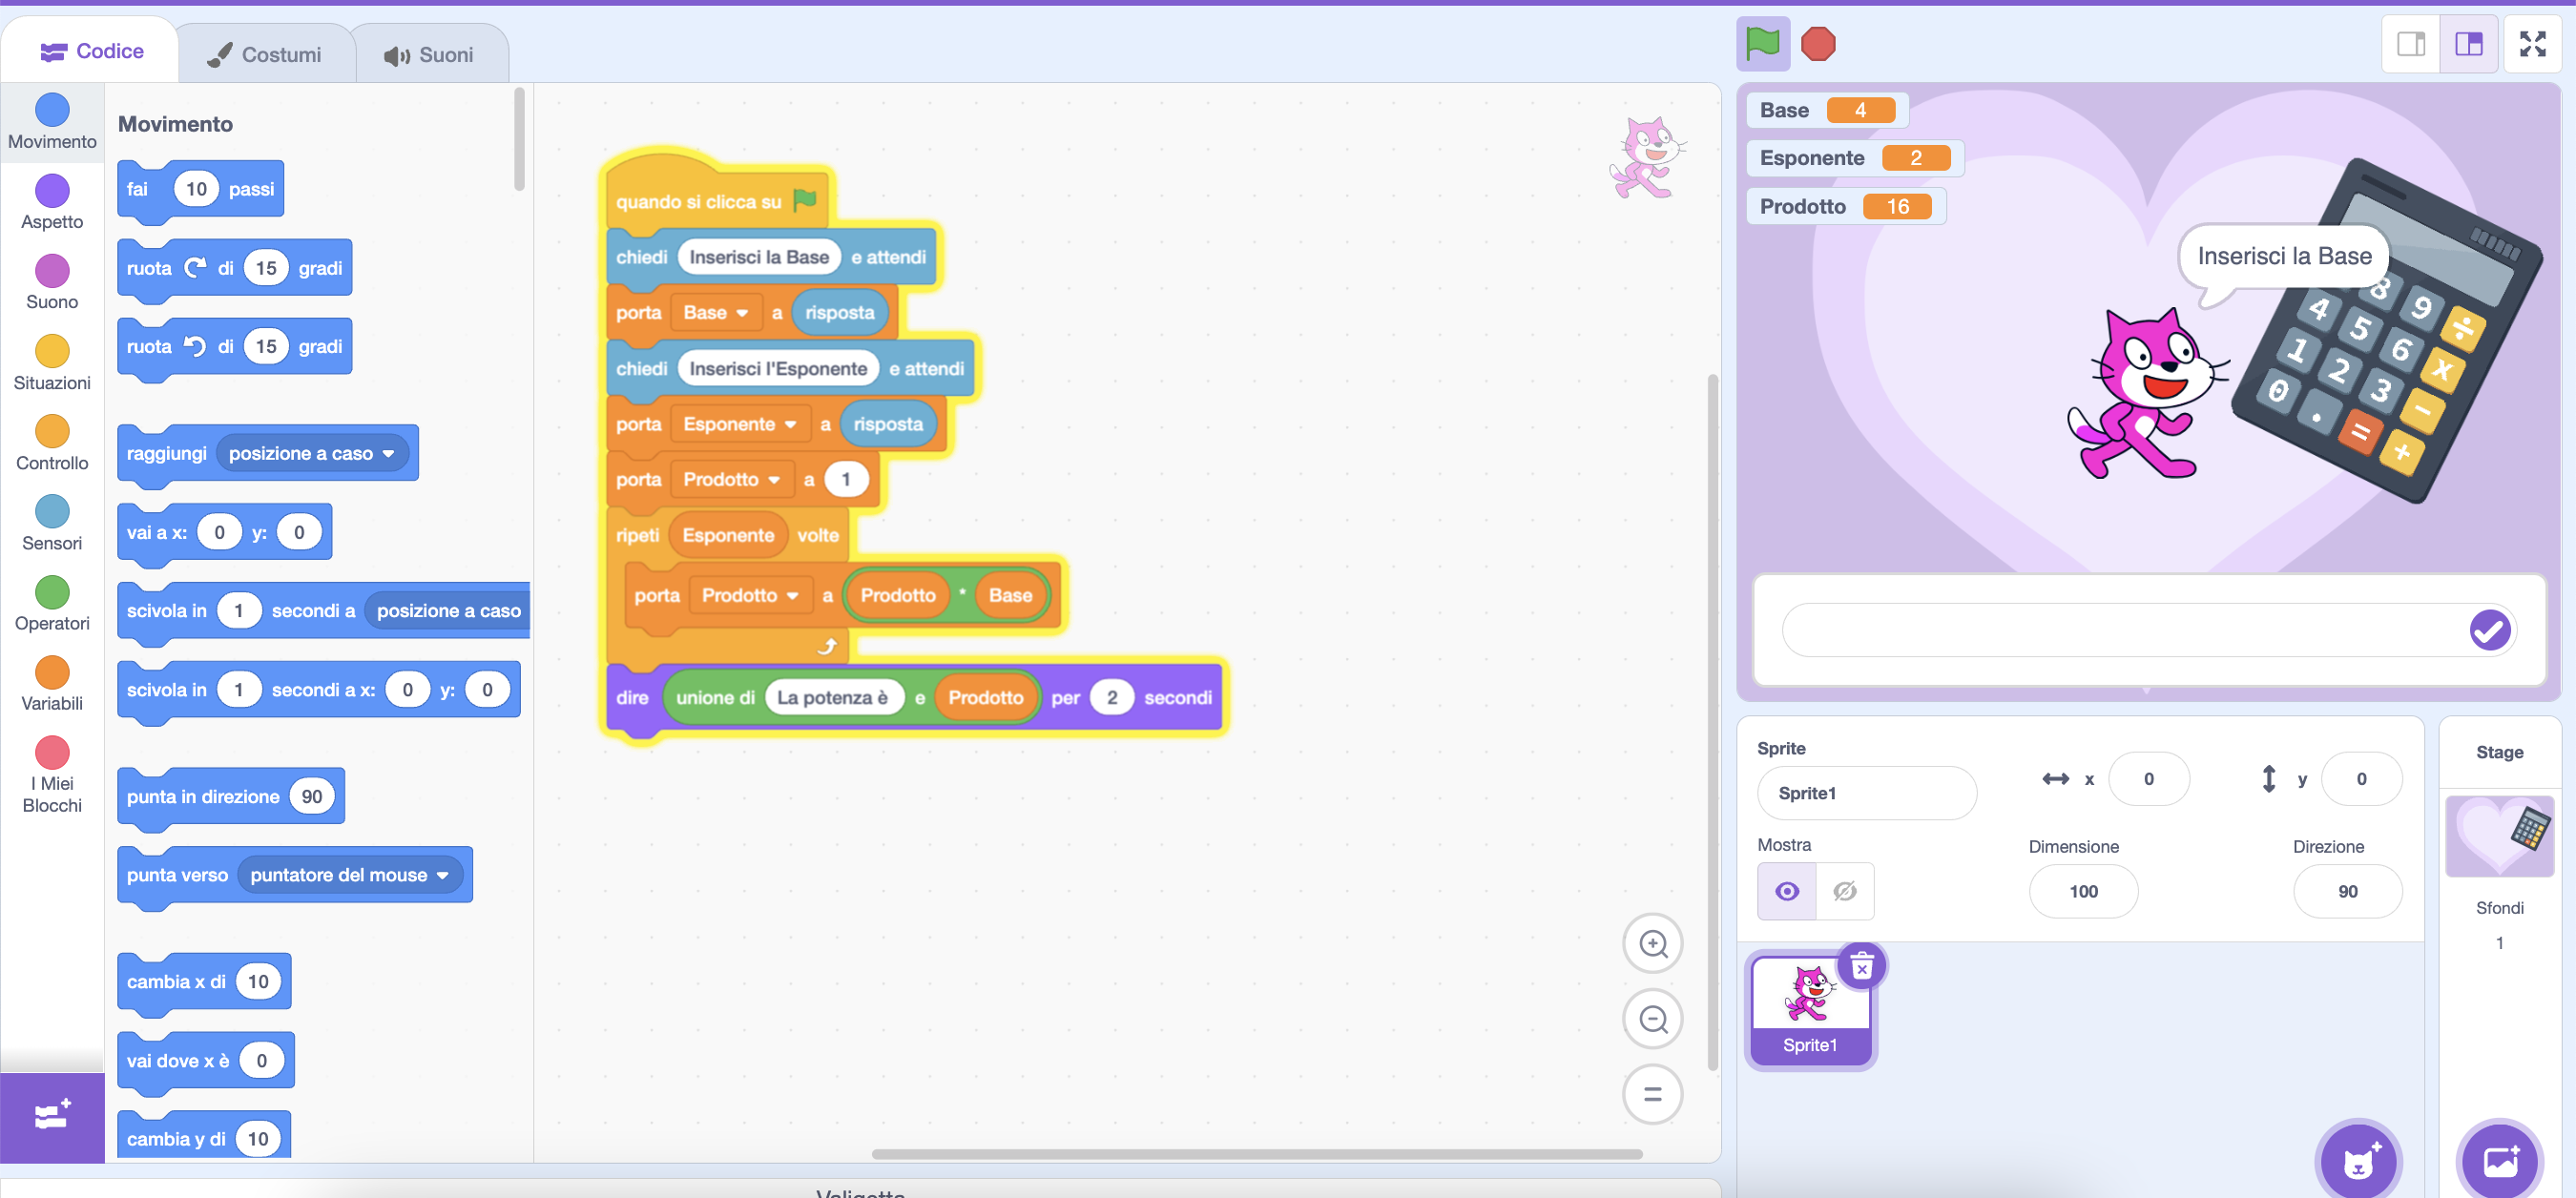Viewport: 2576px width, 1198px height.
Task: Click the Base variable monitor on stage
Action: pos(1827,110)
